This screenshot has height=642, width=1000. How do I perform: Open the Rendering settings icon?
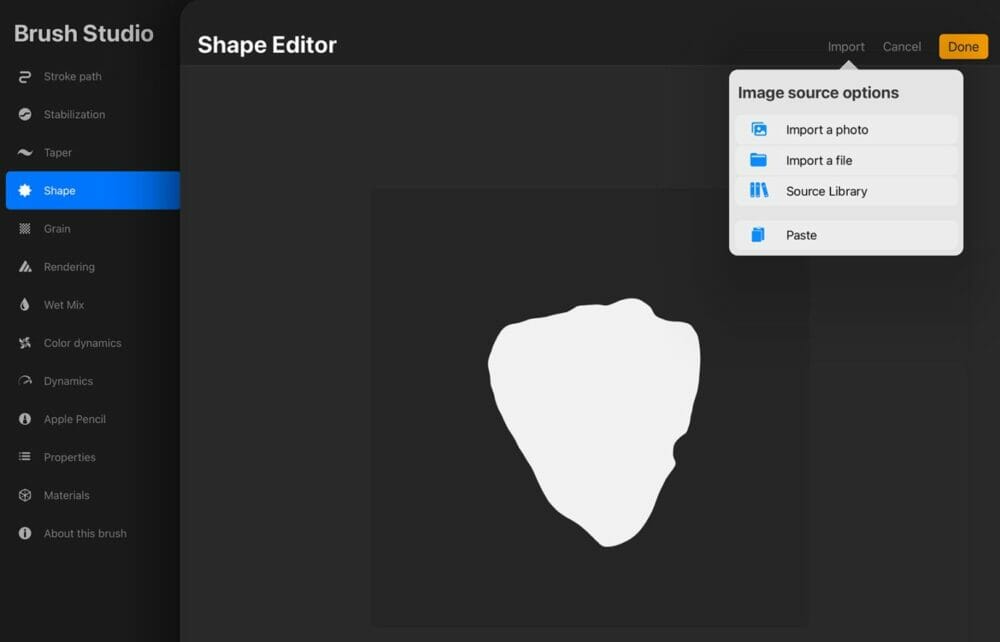(23, 267)
